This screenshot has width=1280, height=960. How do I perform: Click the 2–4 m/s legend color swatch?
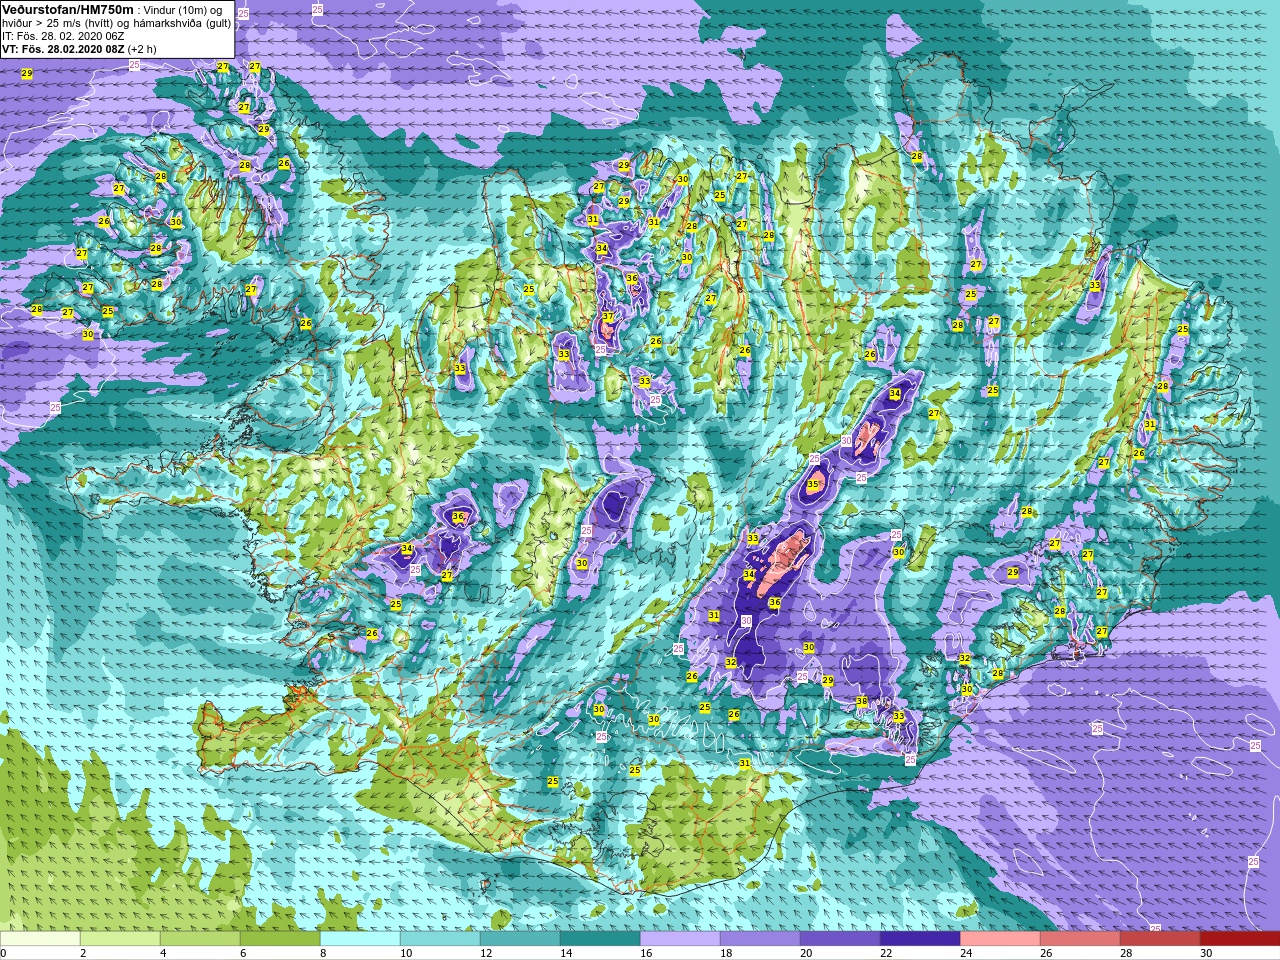(x=120, y=938)
